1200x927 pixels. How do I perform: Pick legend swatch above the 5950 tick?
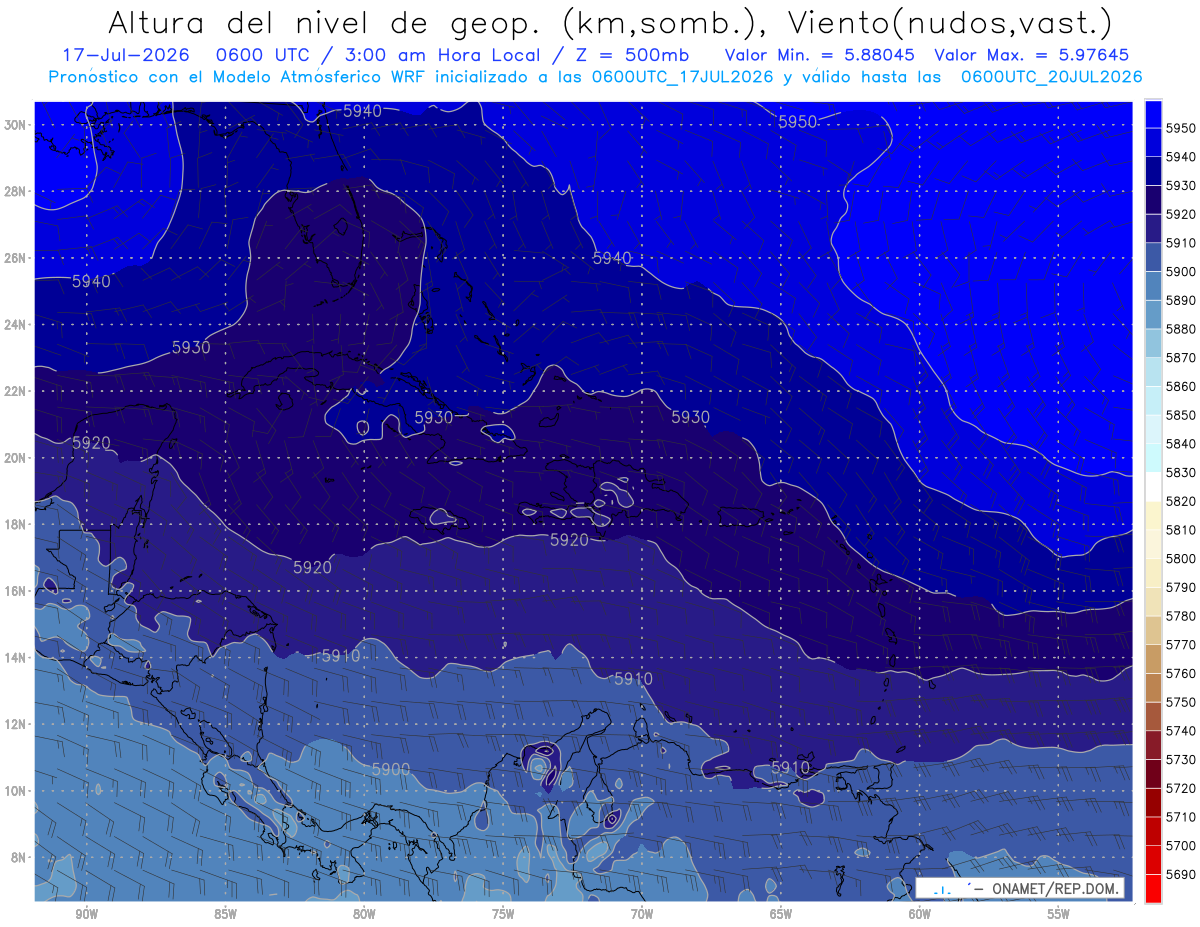pos(1153,114)
